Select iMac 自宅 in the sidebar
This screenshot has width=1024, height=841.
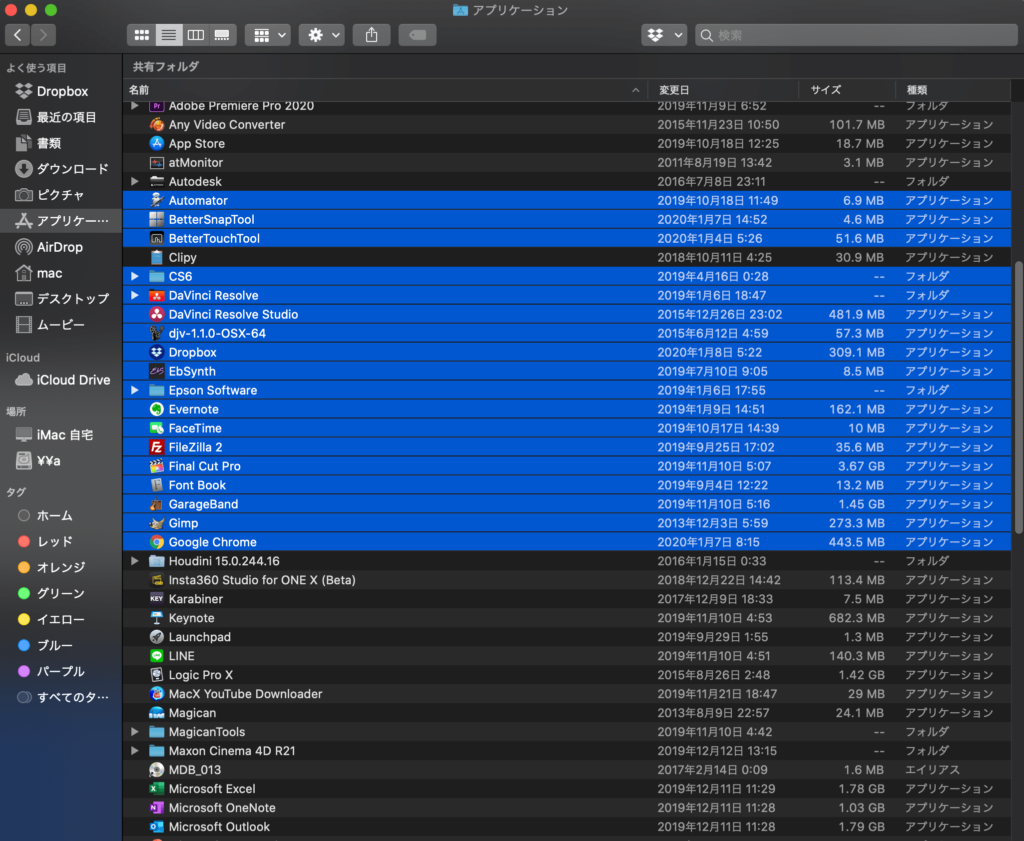[x=61, y=435]
